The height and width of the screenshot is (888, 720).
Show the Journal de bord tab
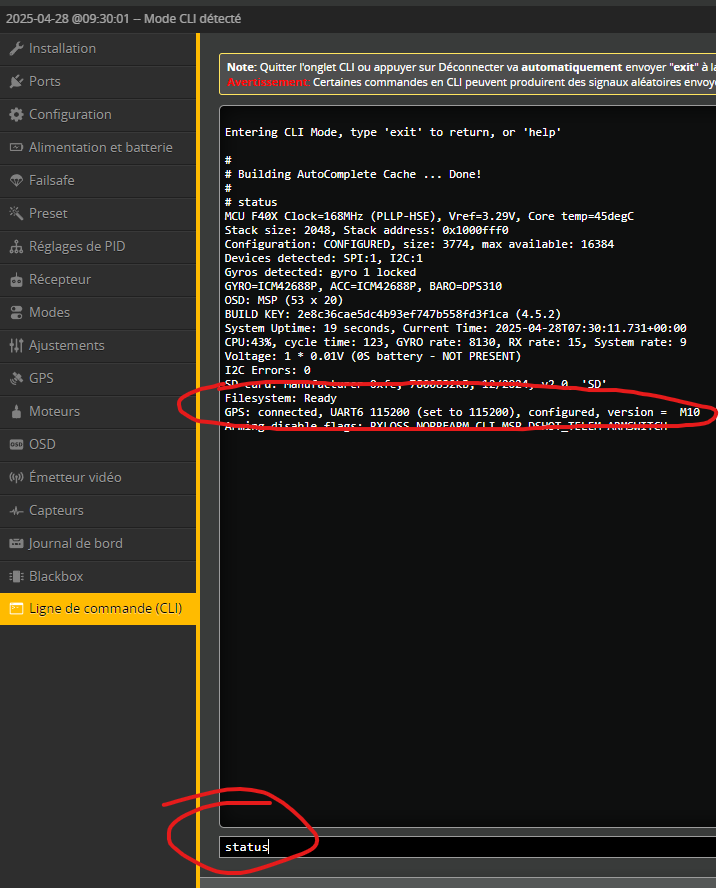pos(75,544)
